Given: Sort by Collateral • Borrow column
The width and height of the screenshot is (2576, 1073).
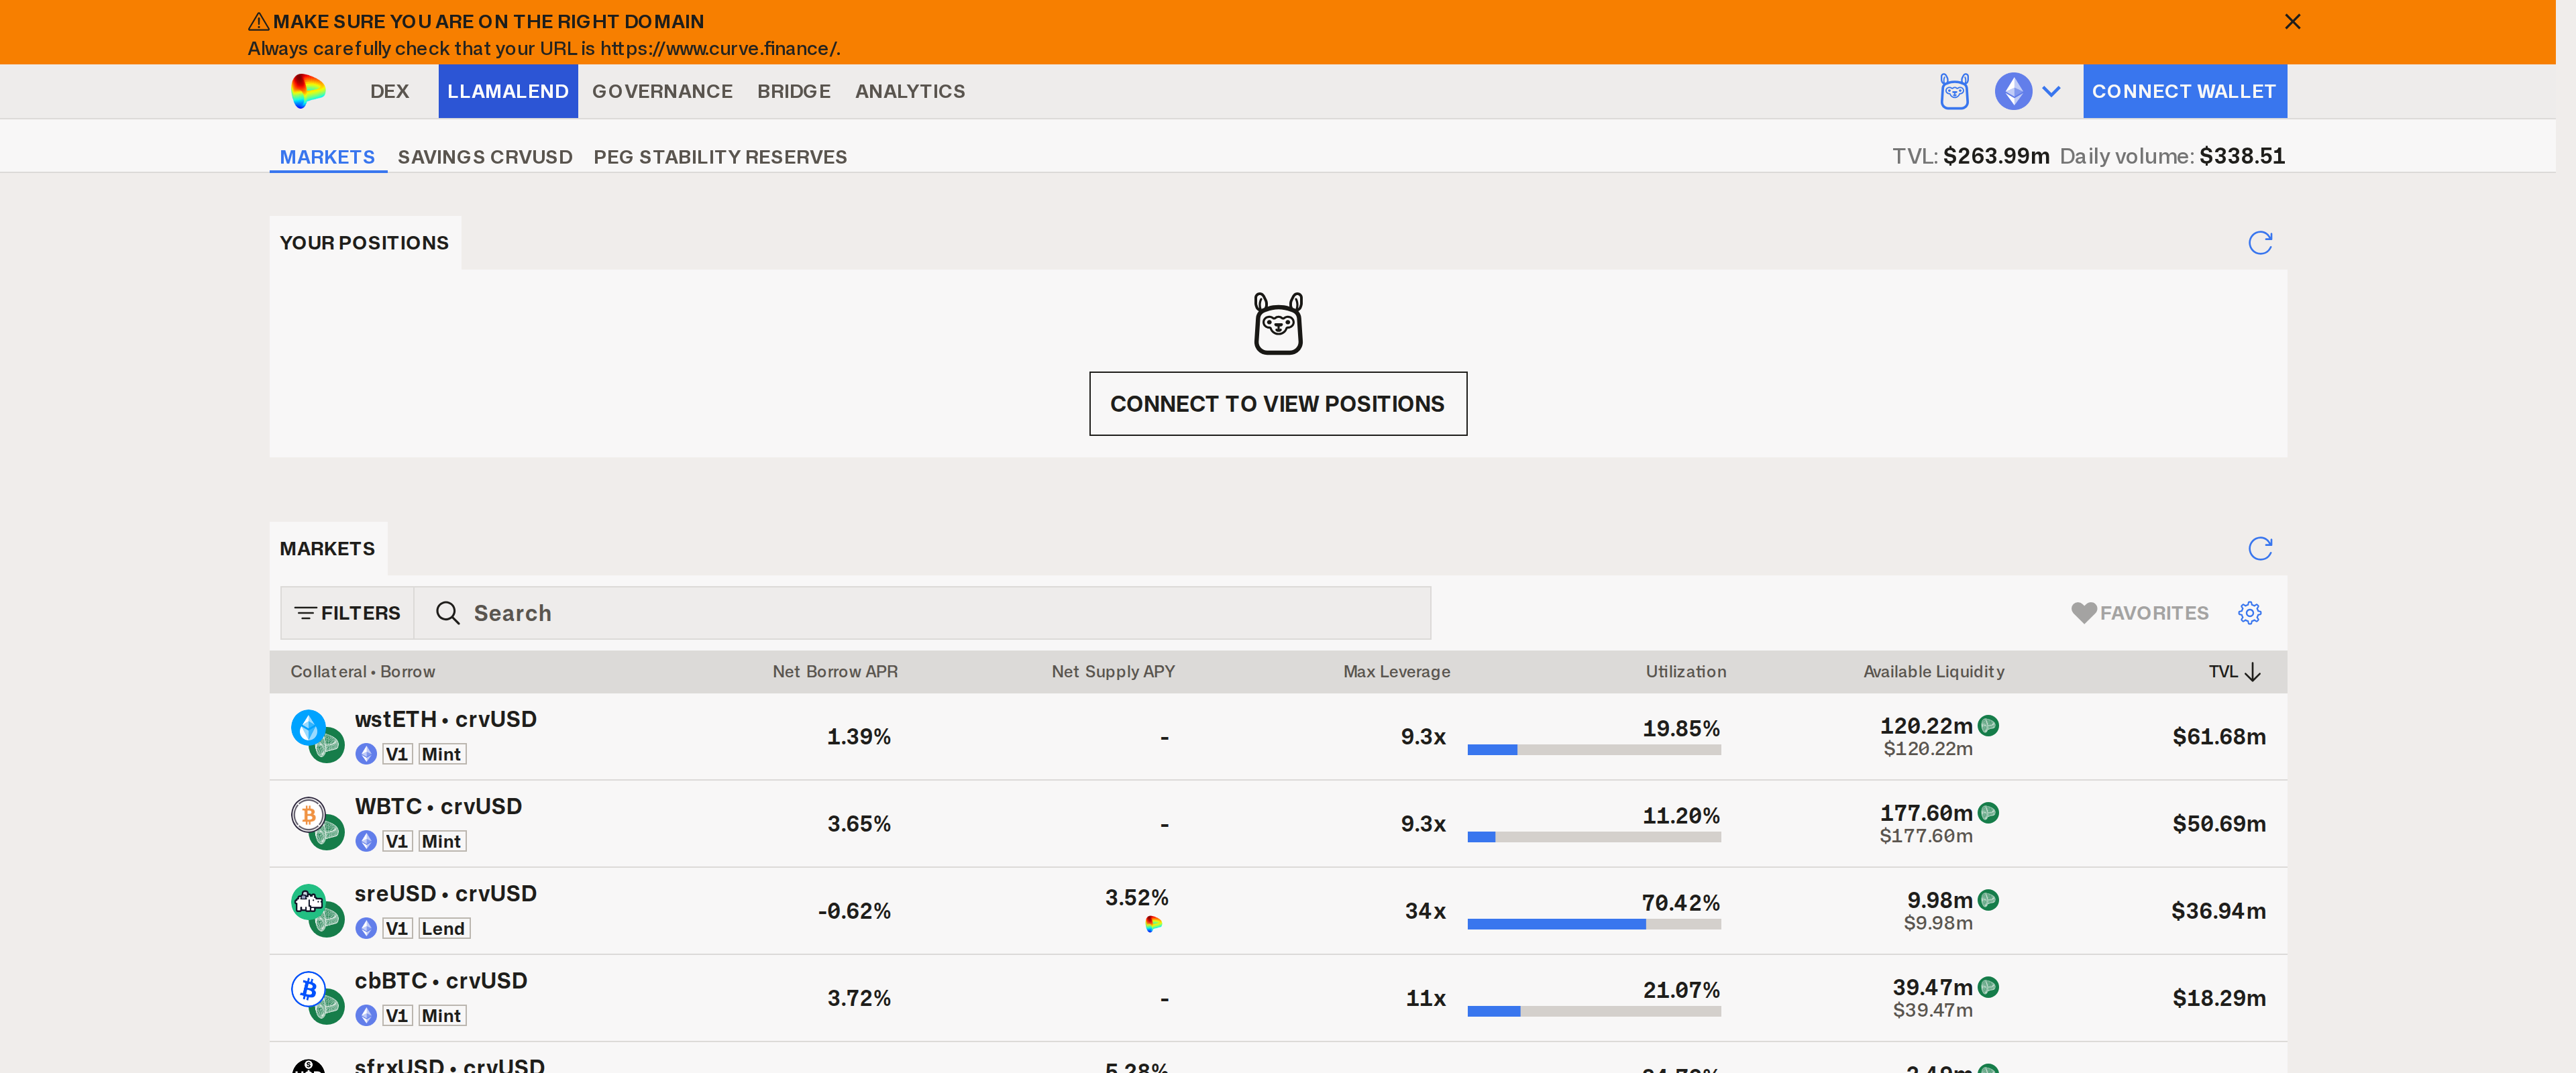Looking at the screenshot, I should 363,672.
